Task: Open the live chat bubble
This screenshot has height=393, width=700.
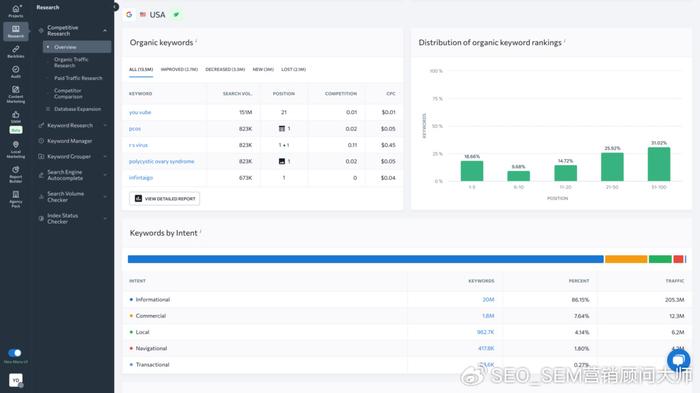Action: pyautogui.click(x=679, y=360)
